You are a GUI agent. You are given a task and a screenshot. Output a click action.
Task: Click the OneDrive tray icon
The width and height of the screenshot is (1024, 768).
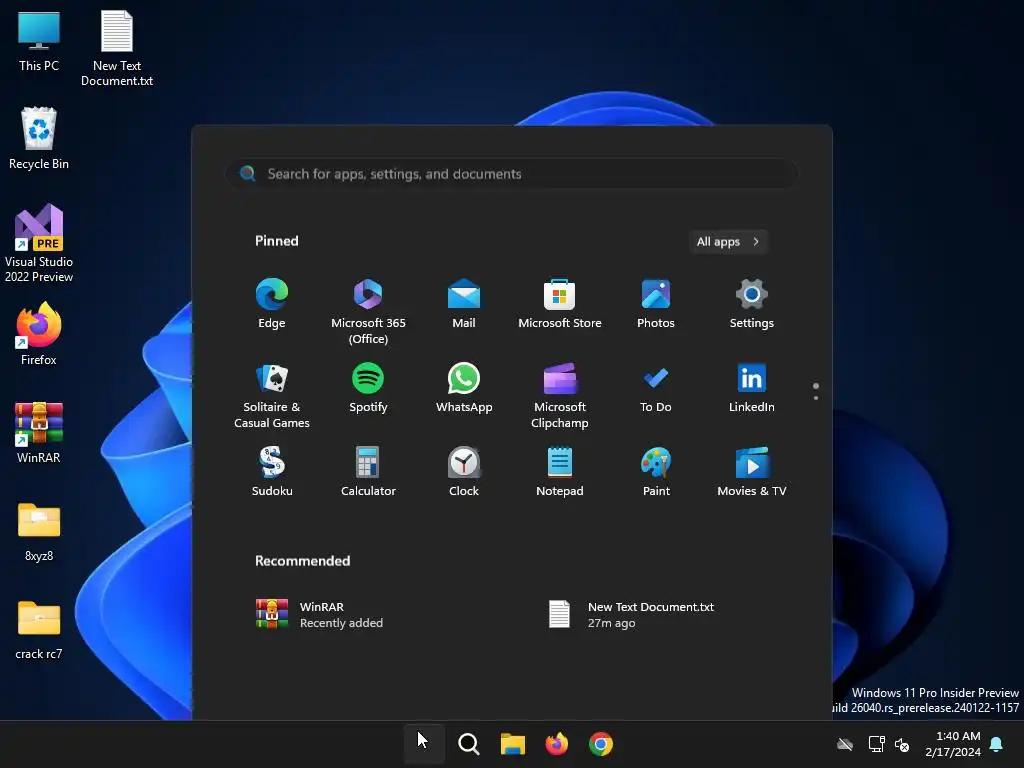(845, 744)
